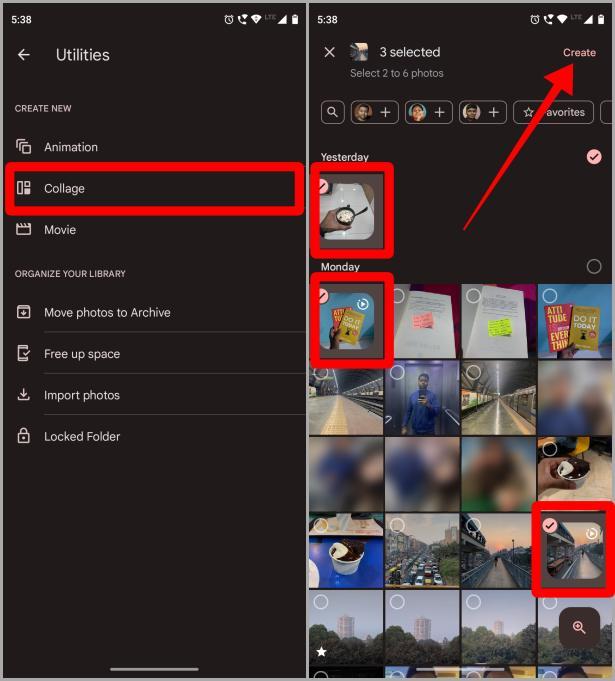Screen dimensions: 615x681
Task: Tap the Collage layout icon
Action: pos(23,188)
